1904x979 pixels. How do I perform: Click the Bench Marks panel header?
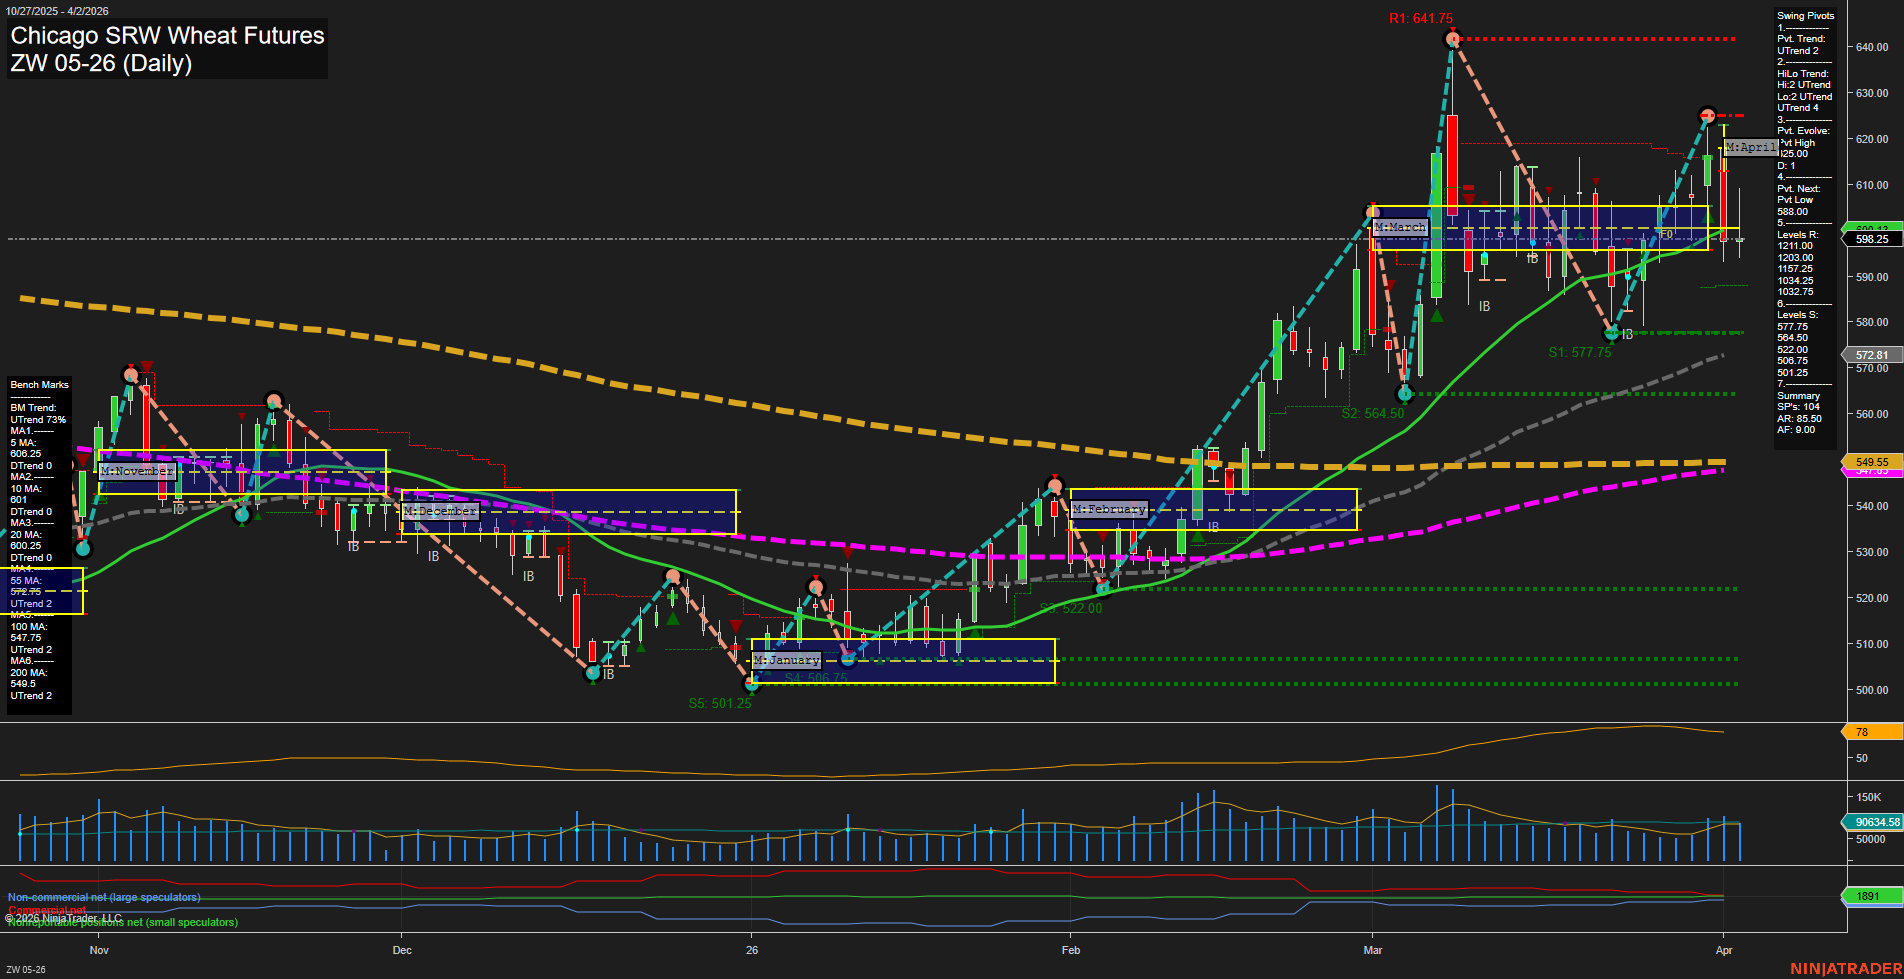38,384
